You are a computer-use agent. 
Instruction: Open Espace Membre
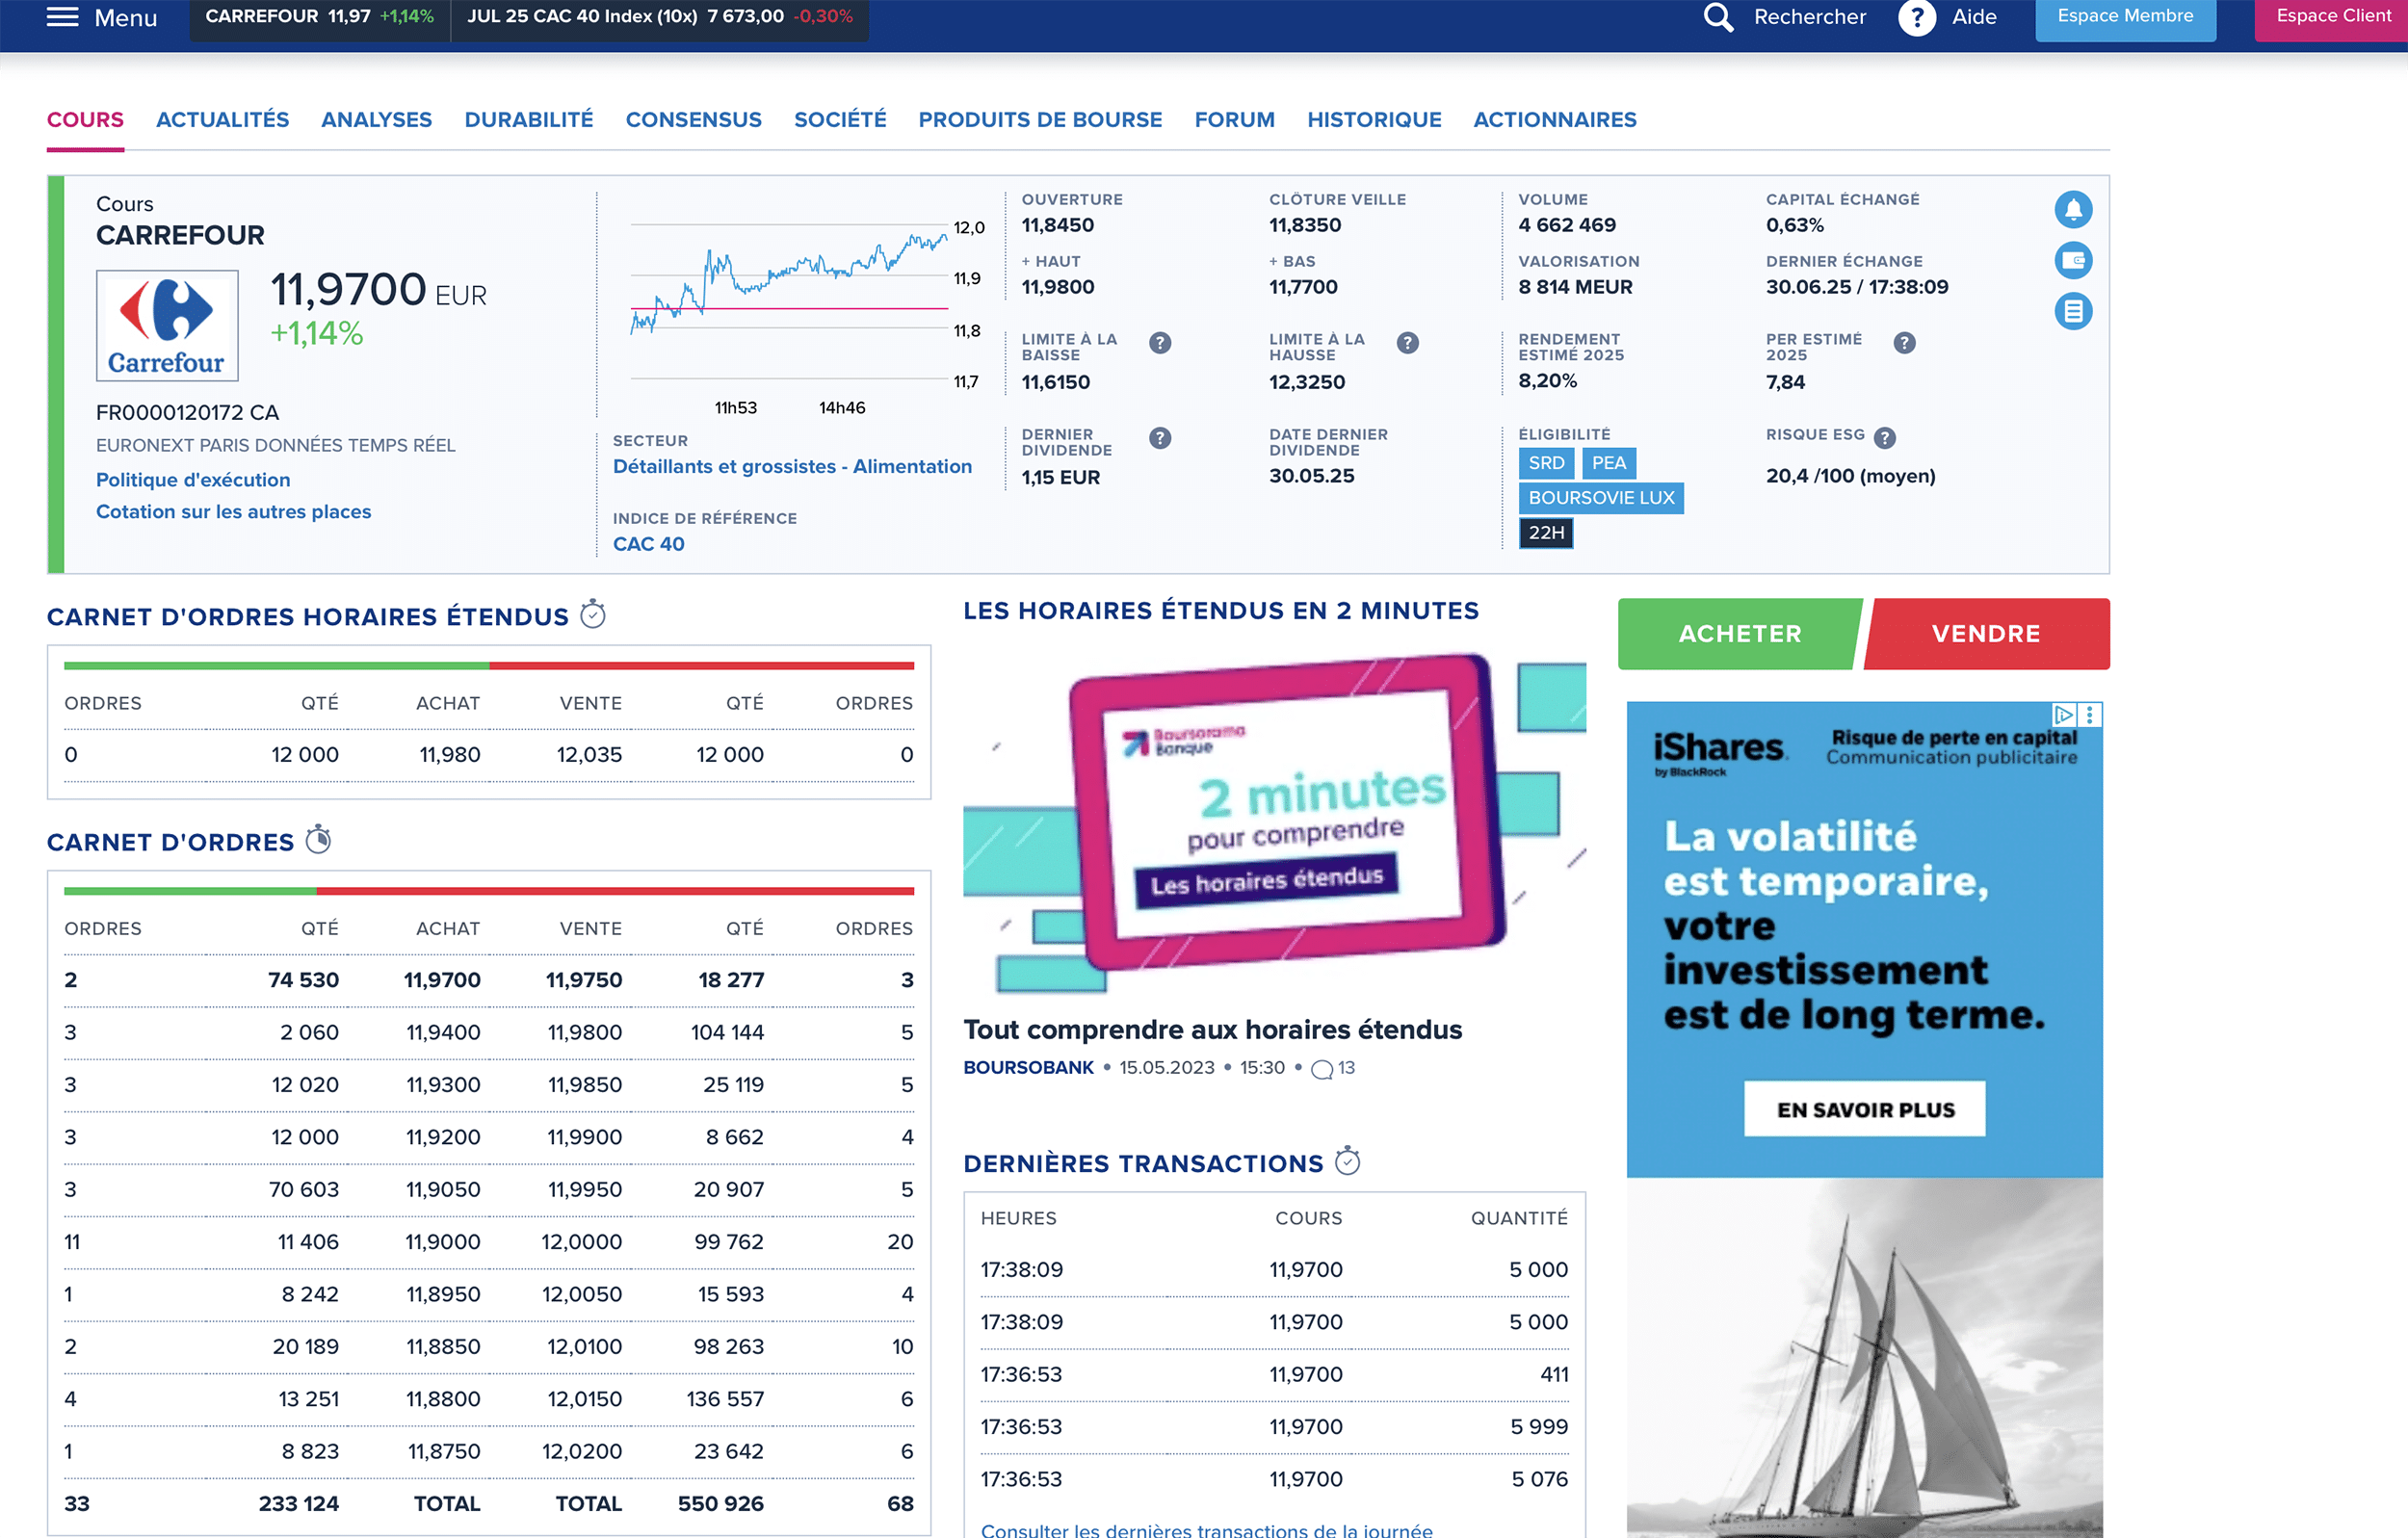[x=2125, y=17]
